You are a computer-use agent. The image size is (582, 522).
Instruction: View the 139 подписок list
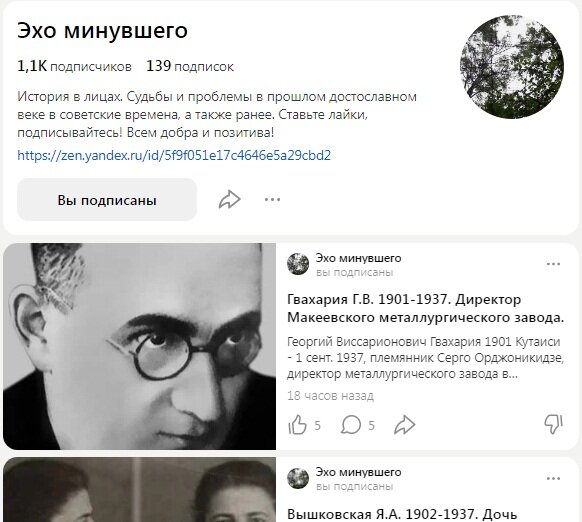click(190, 66)
